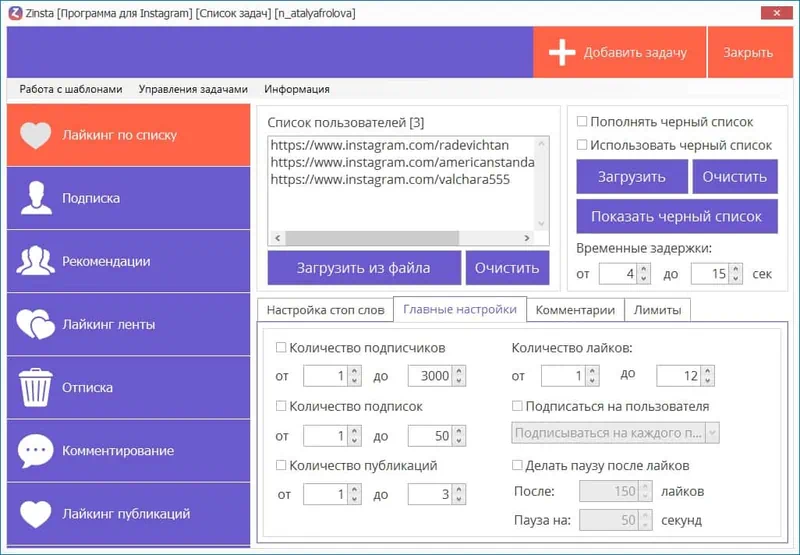The image size is (800, 555).
Task: Click the user list horizontal scrollbar thumb
Action: point(372,238)
